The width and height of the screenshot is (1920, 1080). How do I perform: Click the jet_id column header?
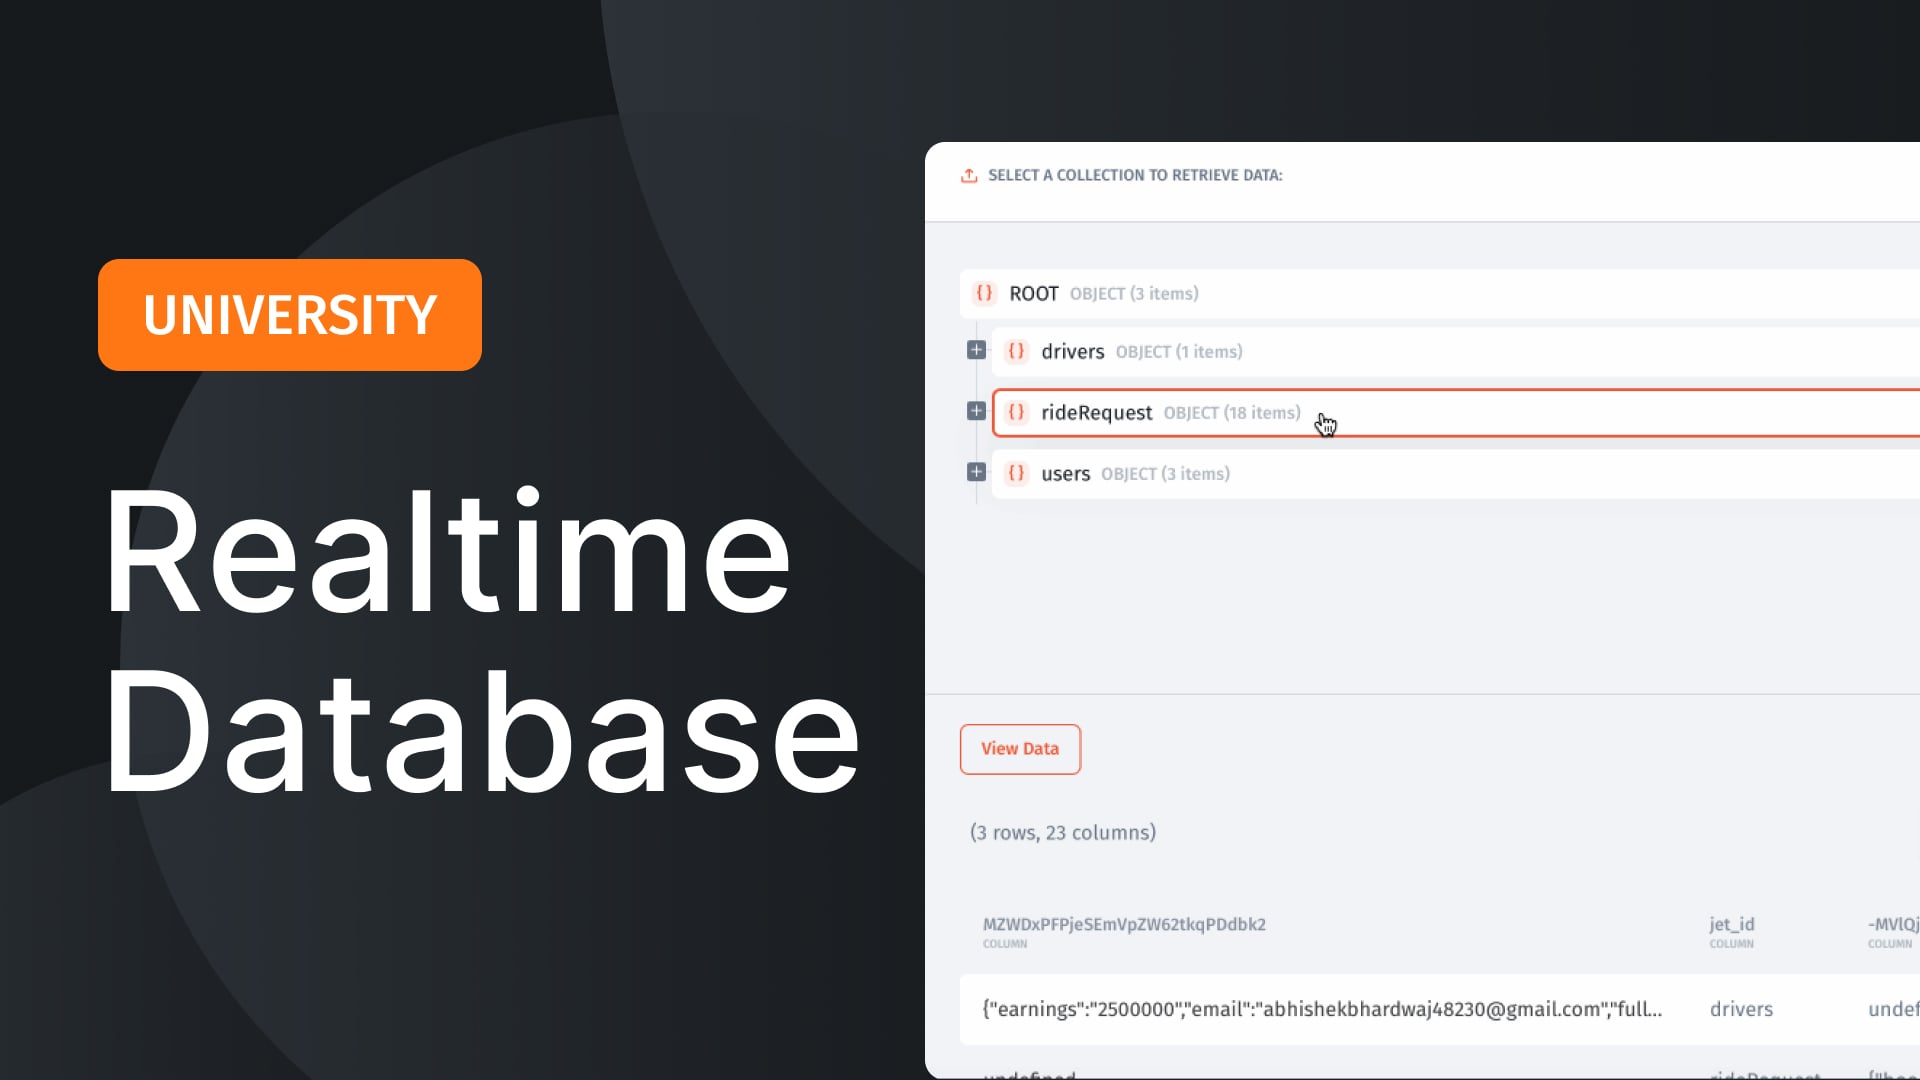(1731, 925)
